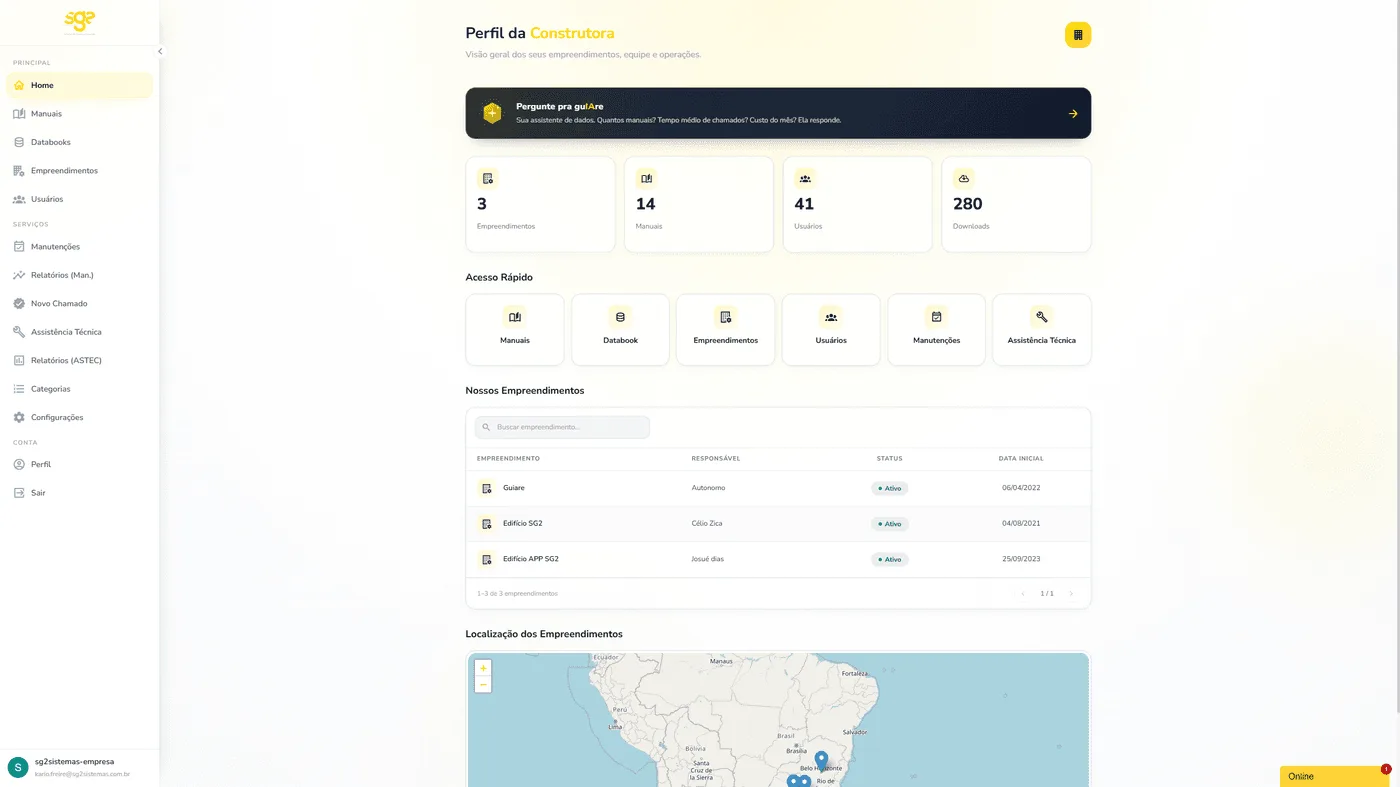Go to previous page of empreendimentos table
1400x787 pixels.
pyautogui.click(x=1023, y=594)
